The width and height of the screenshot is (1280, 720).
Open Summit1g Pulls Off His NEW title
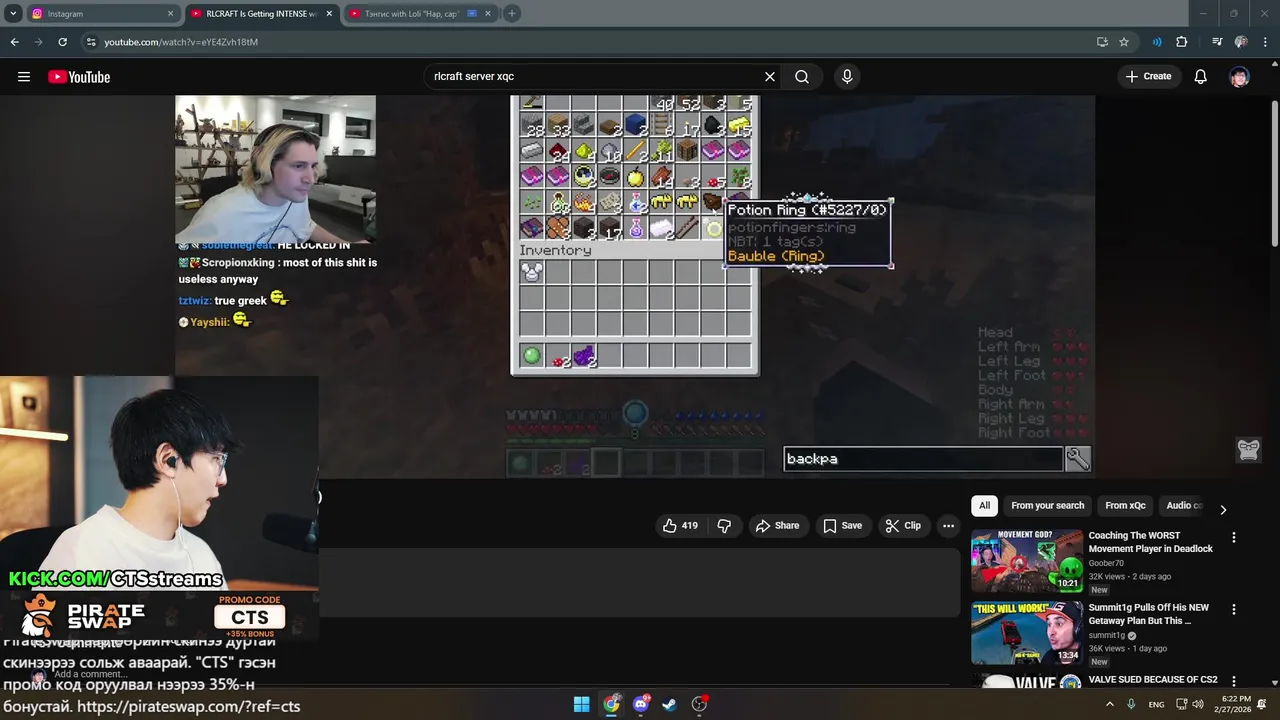pyautogui.click(x=1148, y=614)
